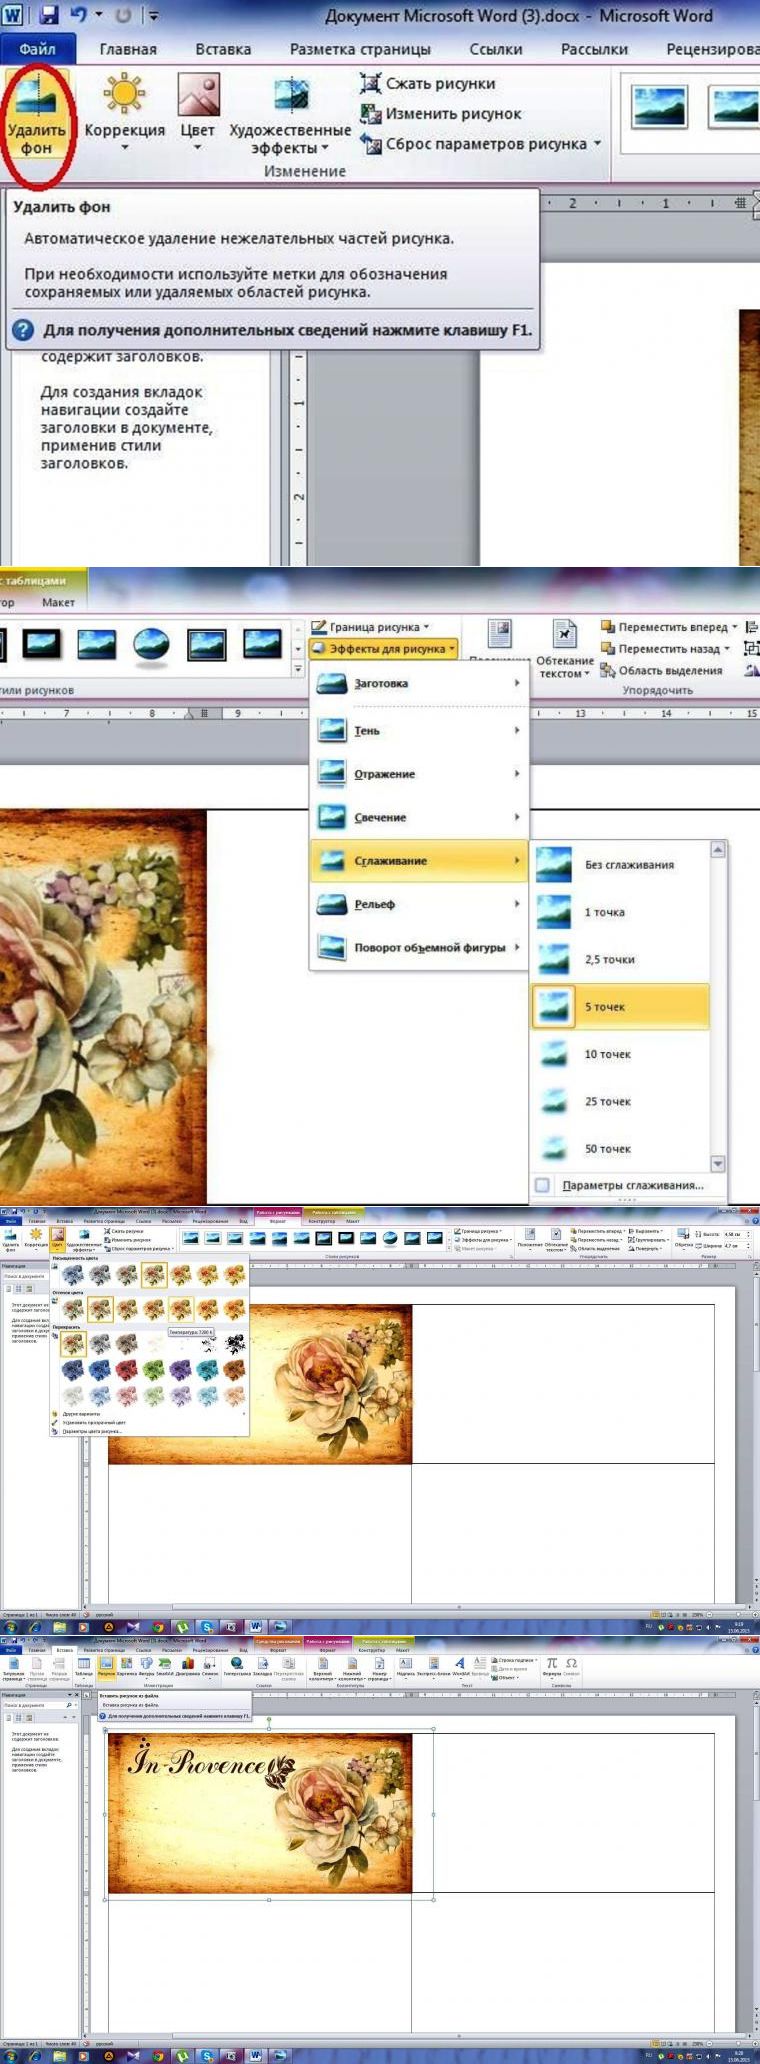Click the small Обрезка crop tool
The height and width of the screenshot is (2064, 760).
683,1238
